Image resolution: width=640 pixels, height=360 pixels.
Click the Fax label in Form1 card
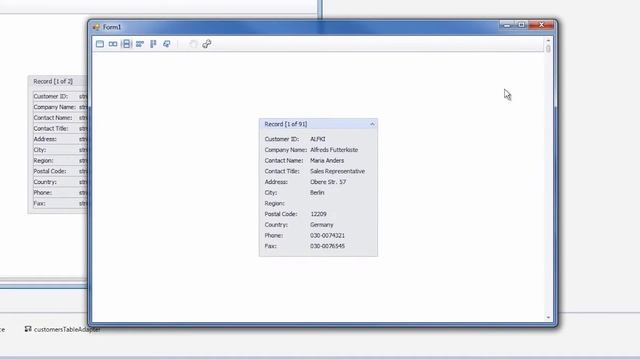tap(271, 246)
